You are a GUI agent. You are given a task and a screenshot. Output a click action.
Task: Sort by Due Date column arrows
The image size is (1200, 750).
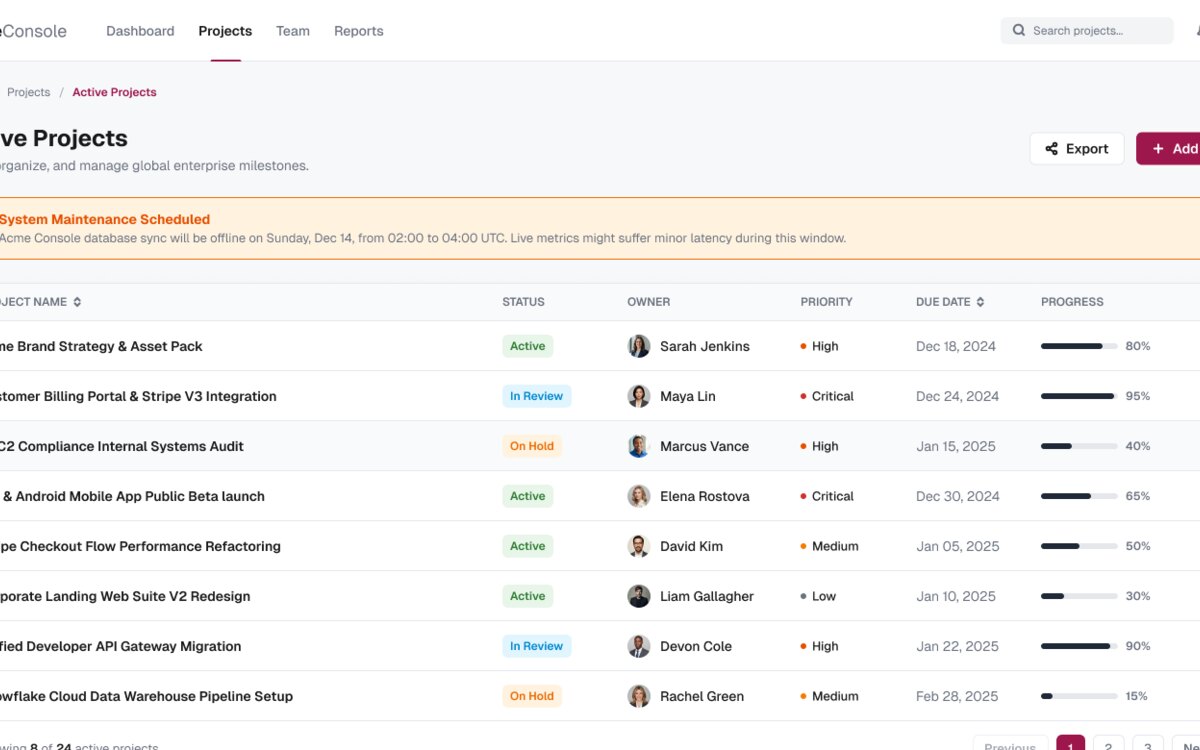(x=980, y=302)
